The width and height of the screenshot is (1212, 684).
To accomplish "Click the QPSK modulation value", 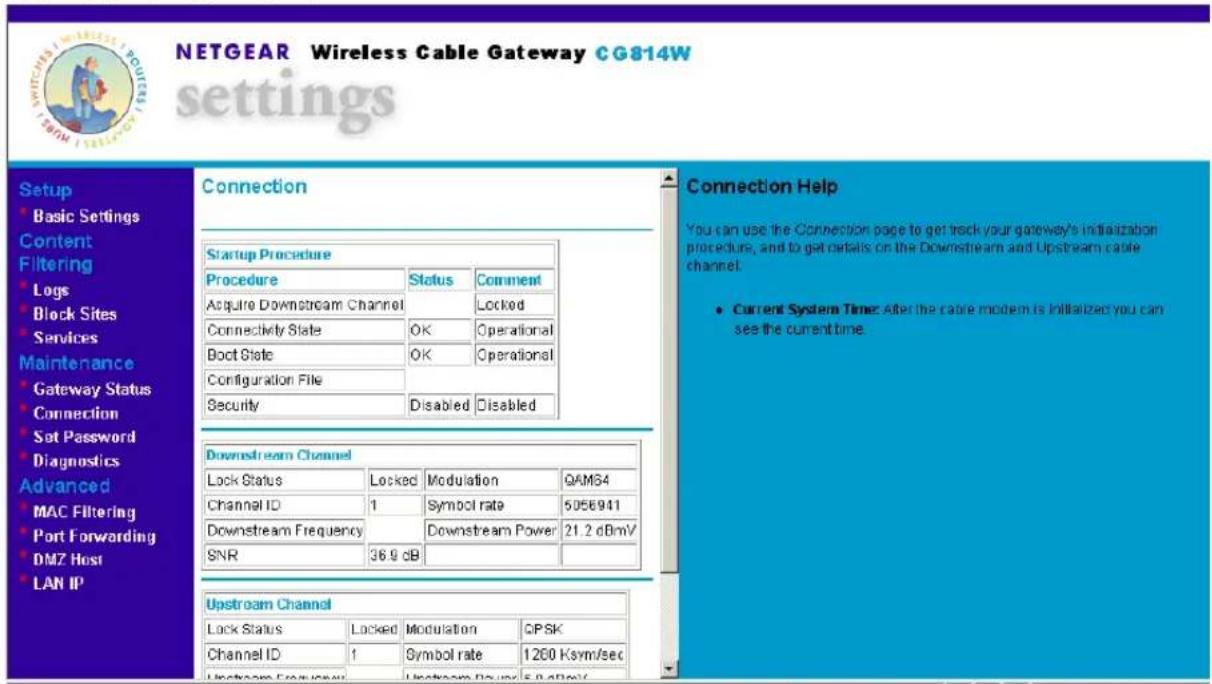I will click(545, 630).
